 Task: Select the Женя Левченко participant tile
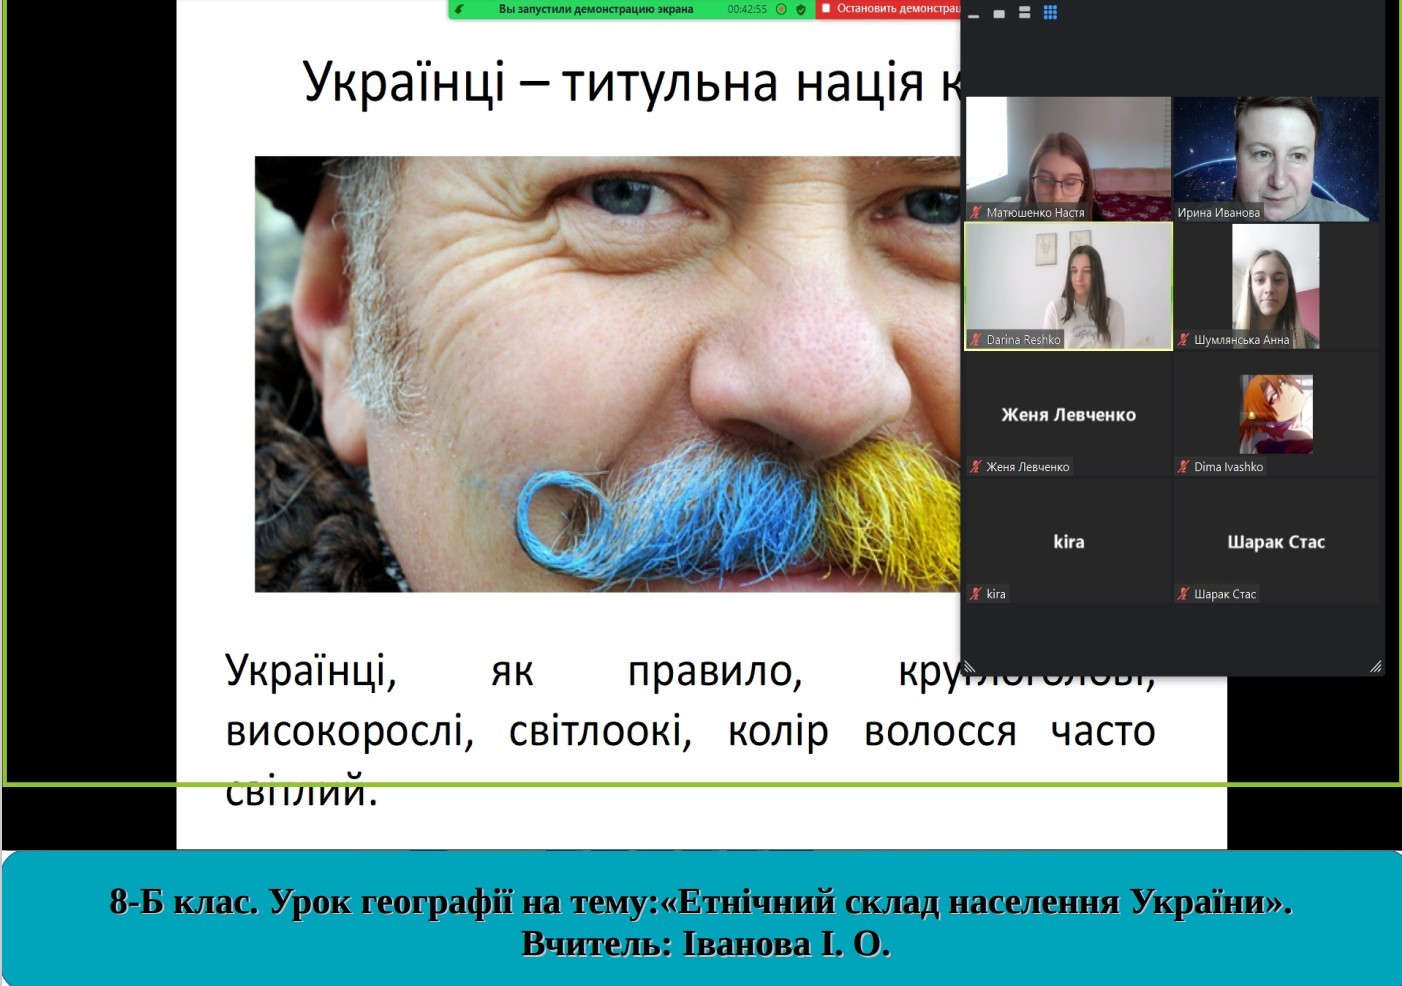1068,414
